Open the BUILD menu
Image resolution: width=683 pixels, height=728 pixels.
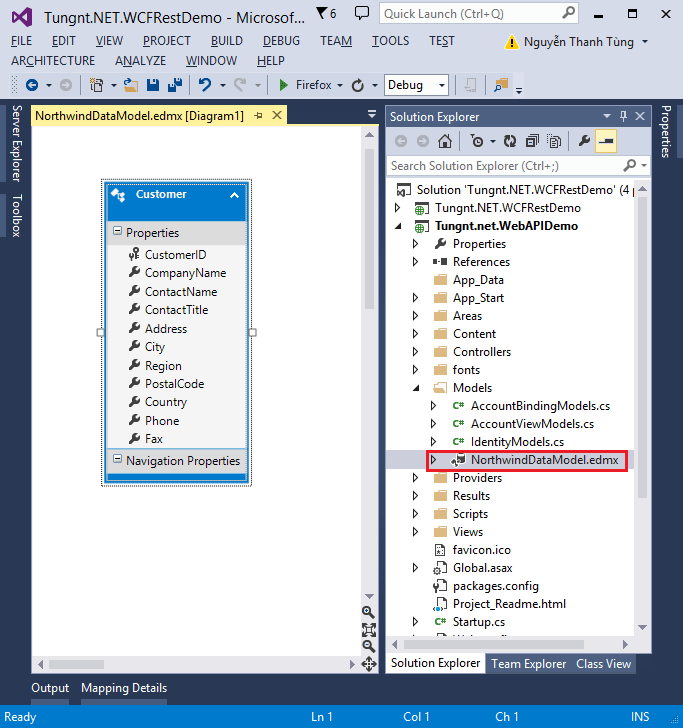pos(227,41)
